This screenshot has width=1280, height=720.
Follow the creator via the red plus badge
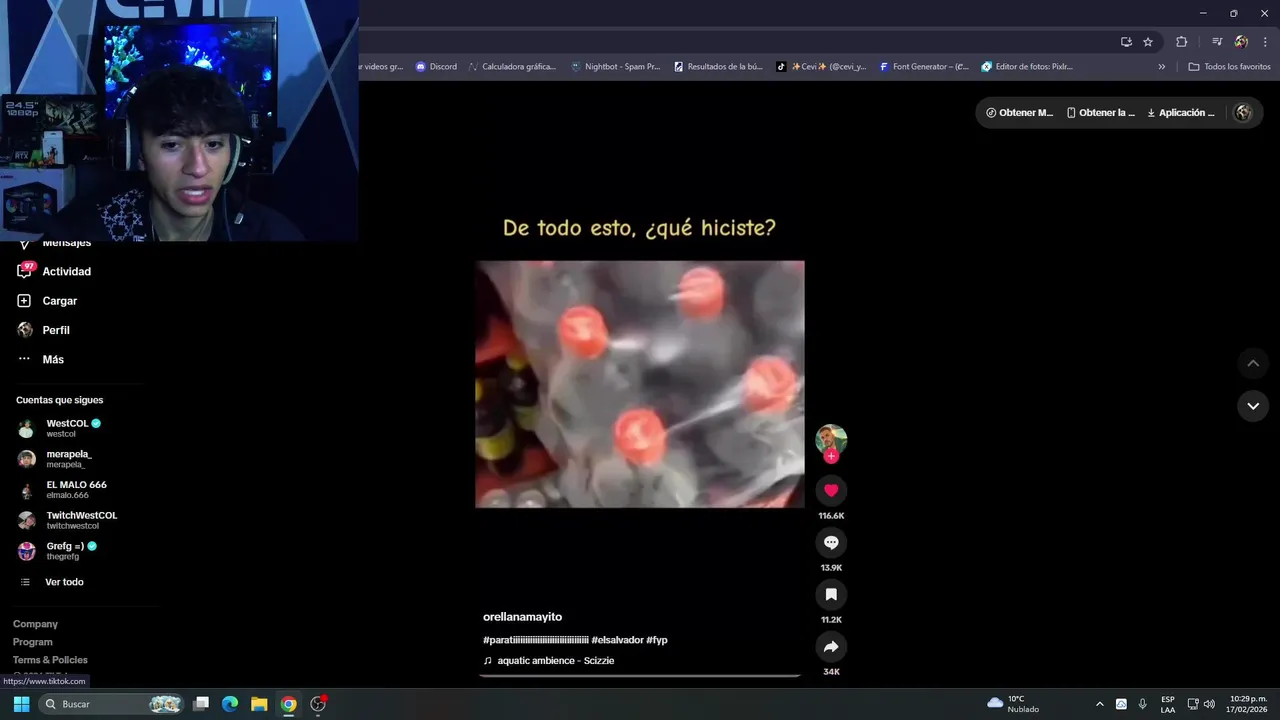point(831,456)
